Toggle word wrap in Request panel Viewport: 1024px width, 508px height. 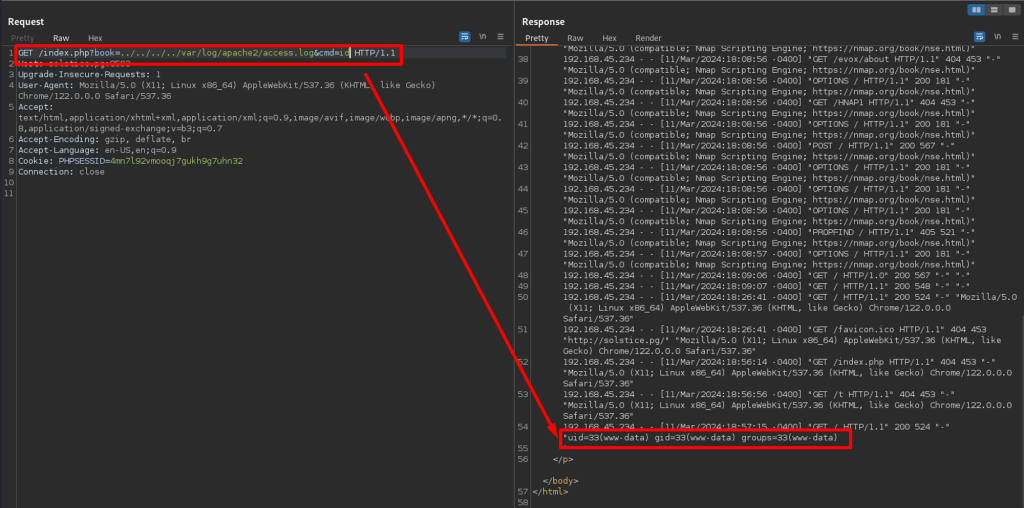[465, 37]
